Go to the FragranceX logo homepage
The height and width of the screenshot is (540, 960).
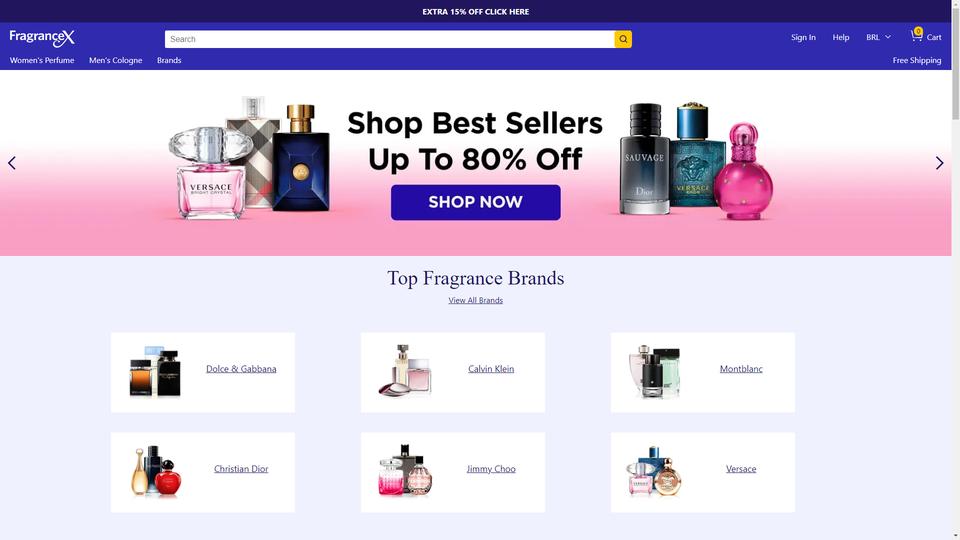(x=42, y=38)
